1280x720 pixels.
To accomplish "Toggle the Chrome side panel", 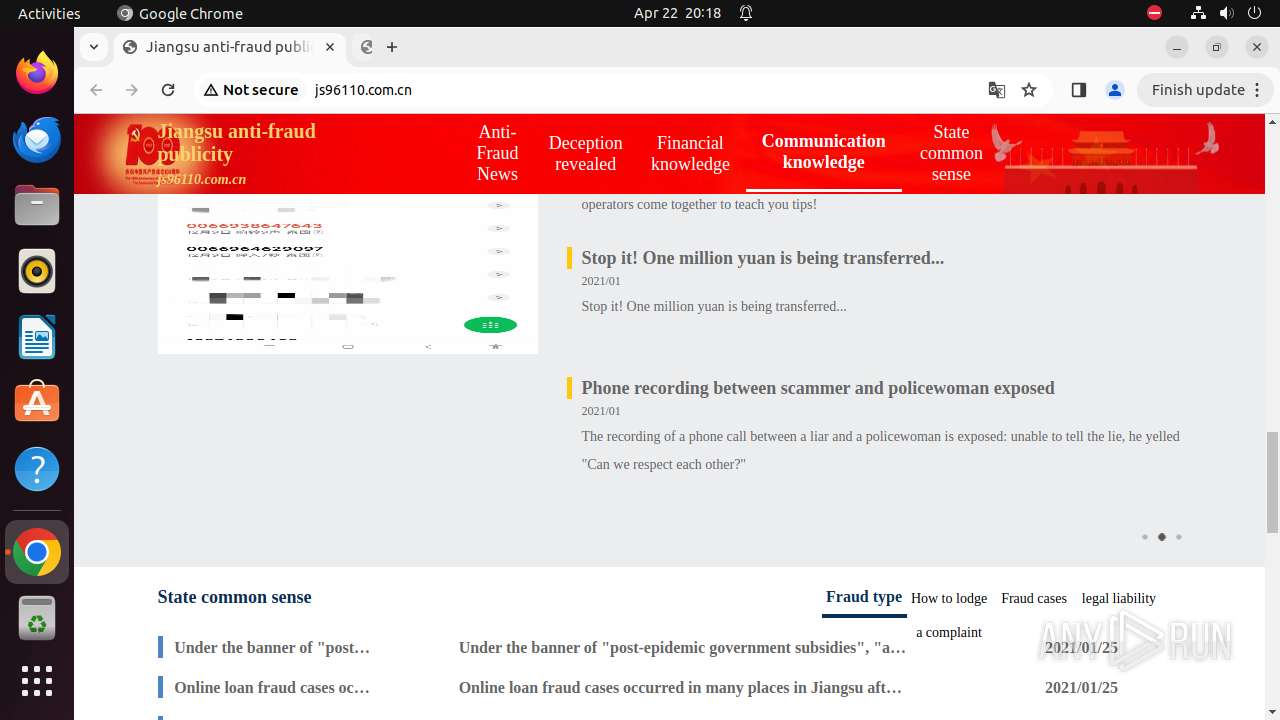I will click(x=1078, y=90).
